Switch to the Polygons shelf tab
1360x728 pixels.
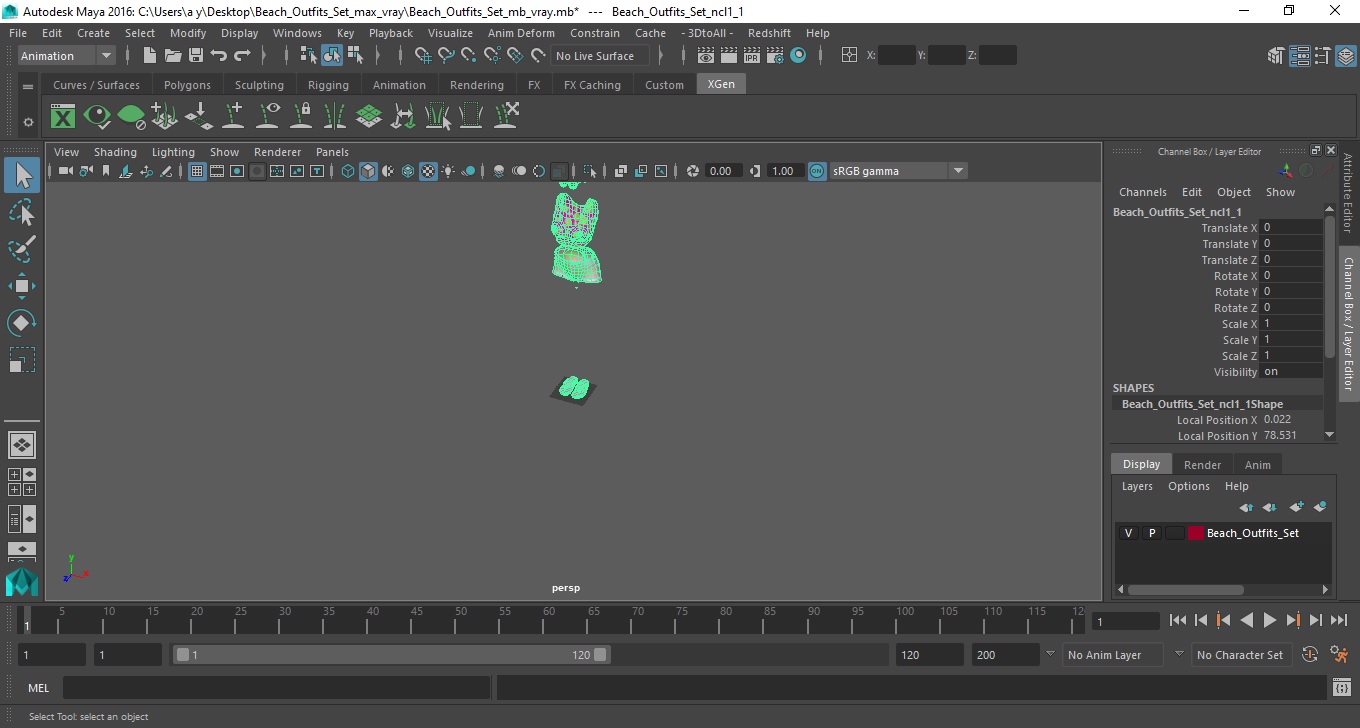[187, 85]
